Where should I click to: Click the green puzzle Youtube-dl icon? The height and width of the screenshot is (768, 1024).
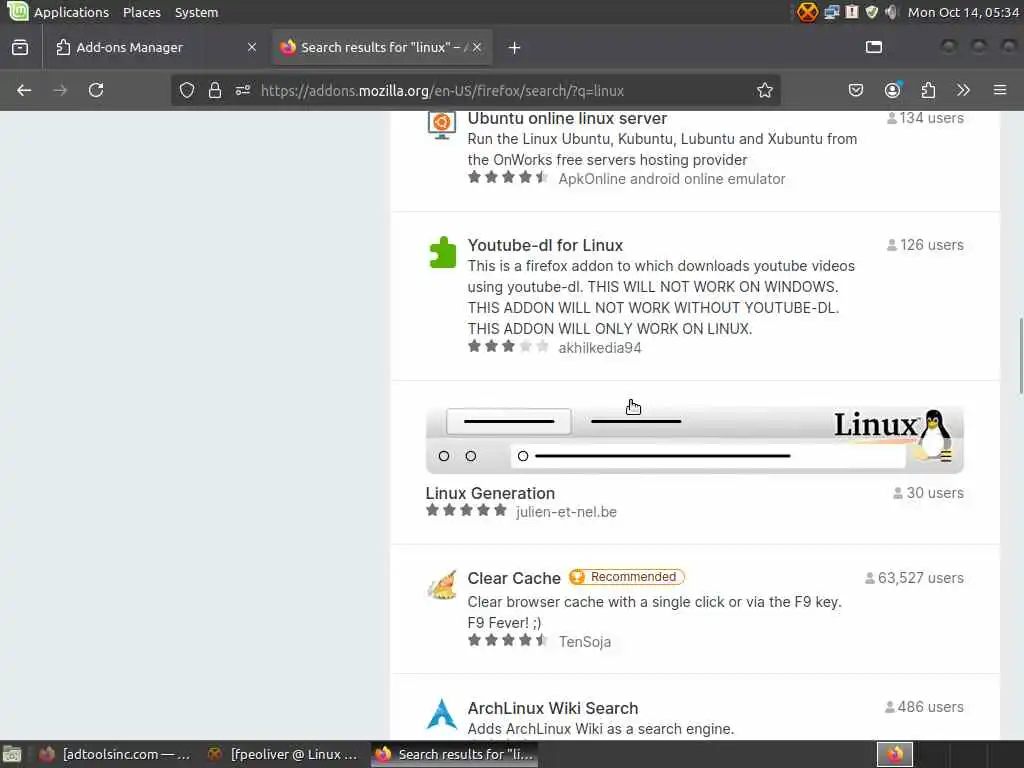(442, 252)
